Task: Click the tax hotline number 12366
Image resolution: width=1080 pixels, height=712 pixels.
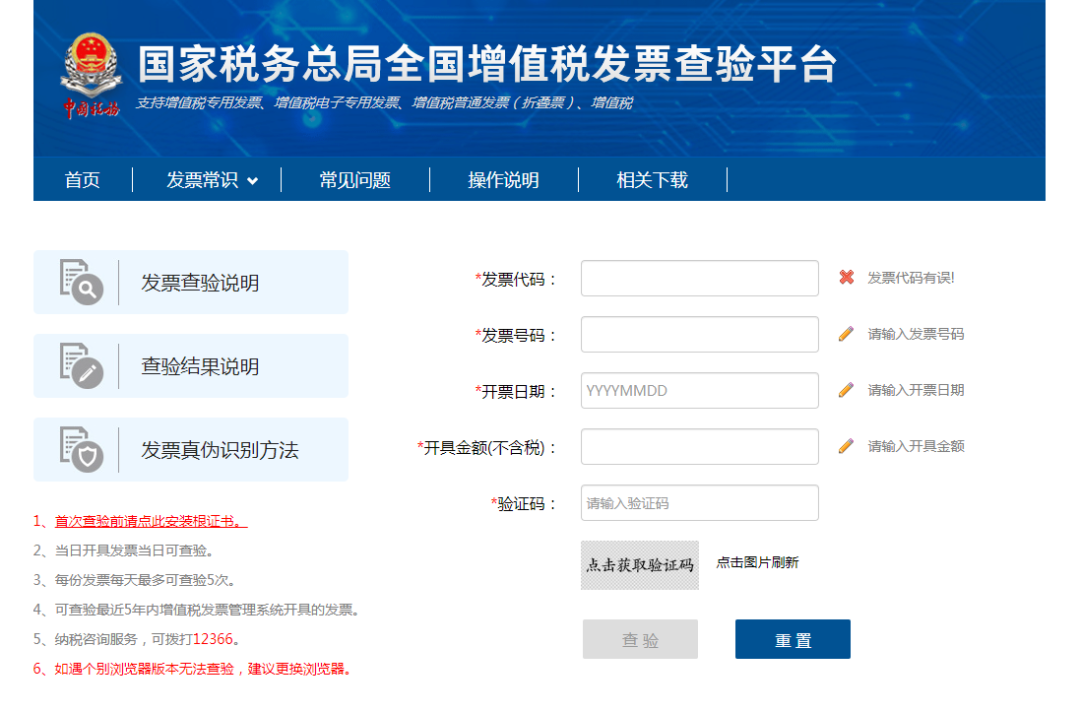Action: tap(213, 639)
